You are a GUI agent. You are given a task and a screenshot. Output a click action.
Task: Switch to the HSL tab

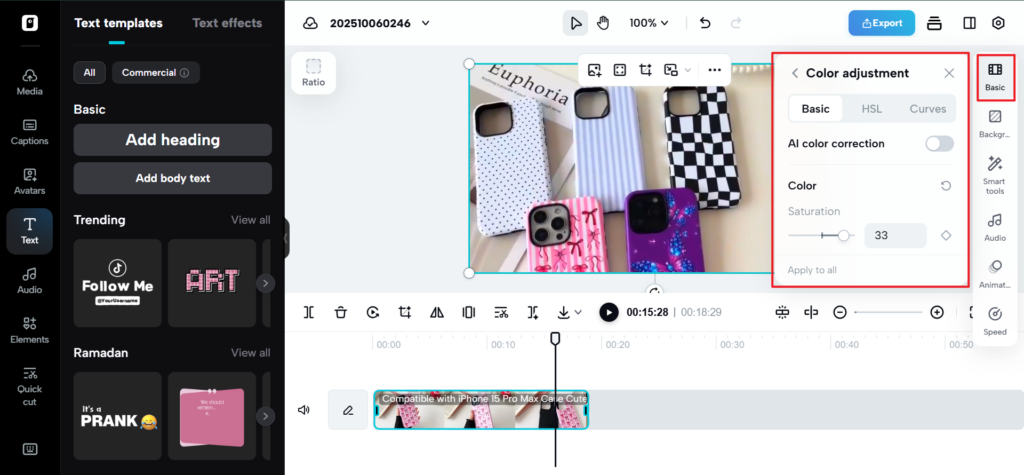[872, 109]
